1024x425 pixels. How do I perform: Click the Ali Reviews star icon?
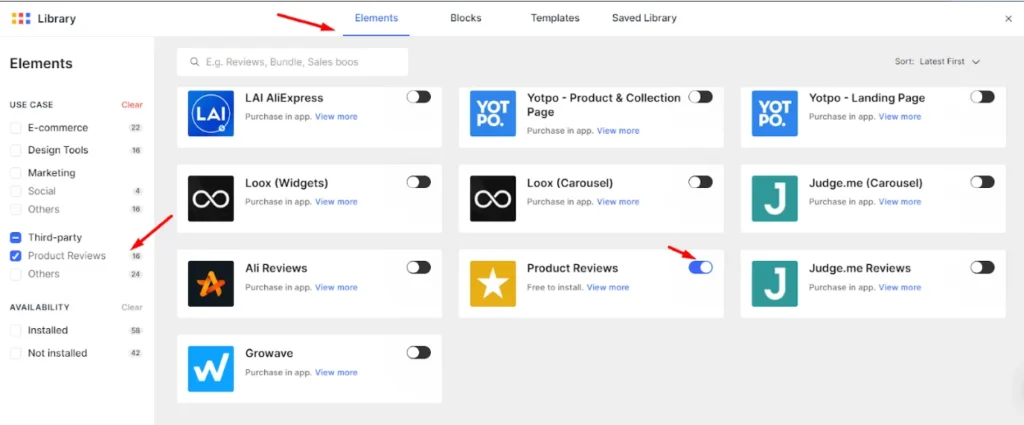[210, 283]
